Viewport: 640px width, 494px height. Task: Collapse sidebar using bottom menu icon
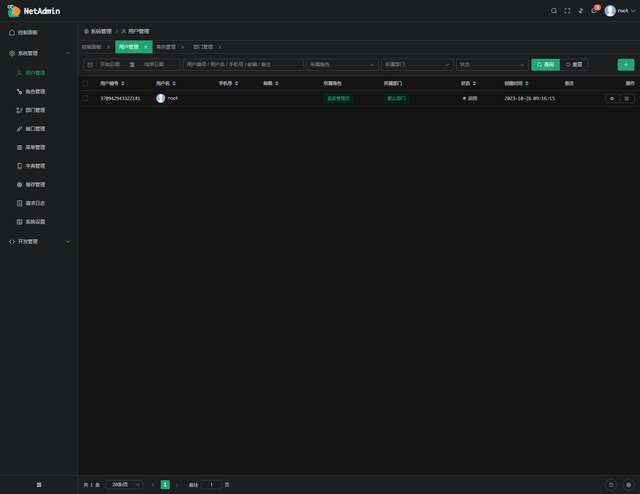[x=39, y=484]
